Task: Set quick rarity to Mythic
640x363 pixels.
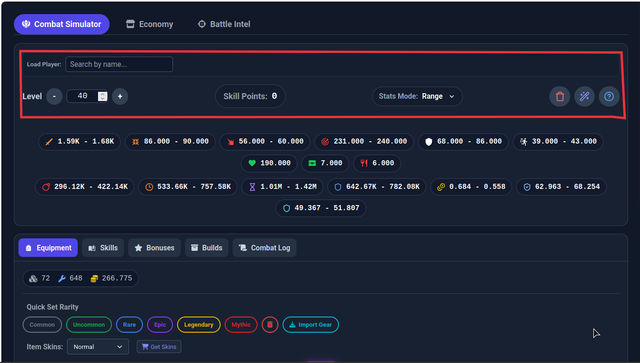Action: (241, 325)
